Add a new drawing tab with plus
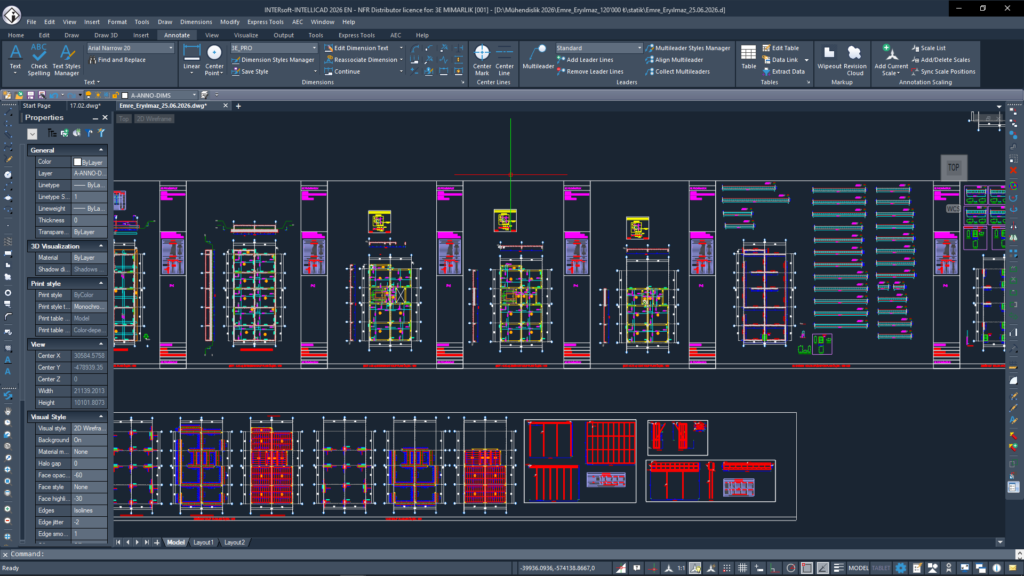Screen dimensions: 1024x576 click(x=238, y=106)
